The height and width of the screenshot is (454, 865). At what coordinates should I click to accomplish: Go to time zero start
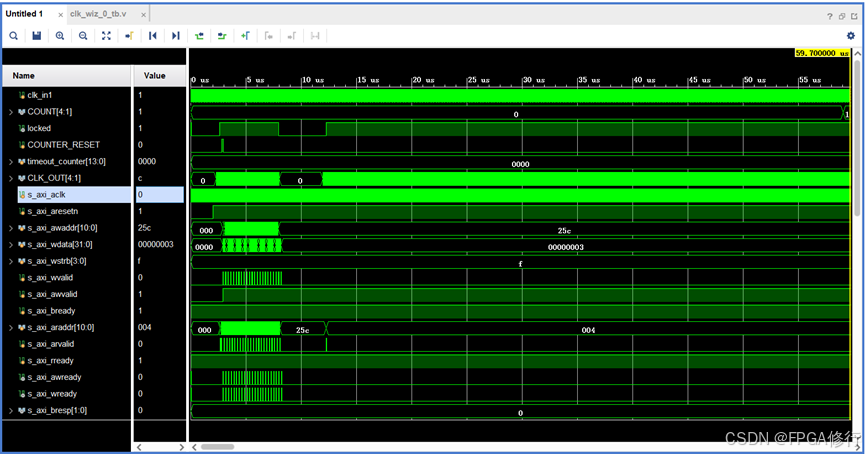point(153,36)
